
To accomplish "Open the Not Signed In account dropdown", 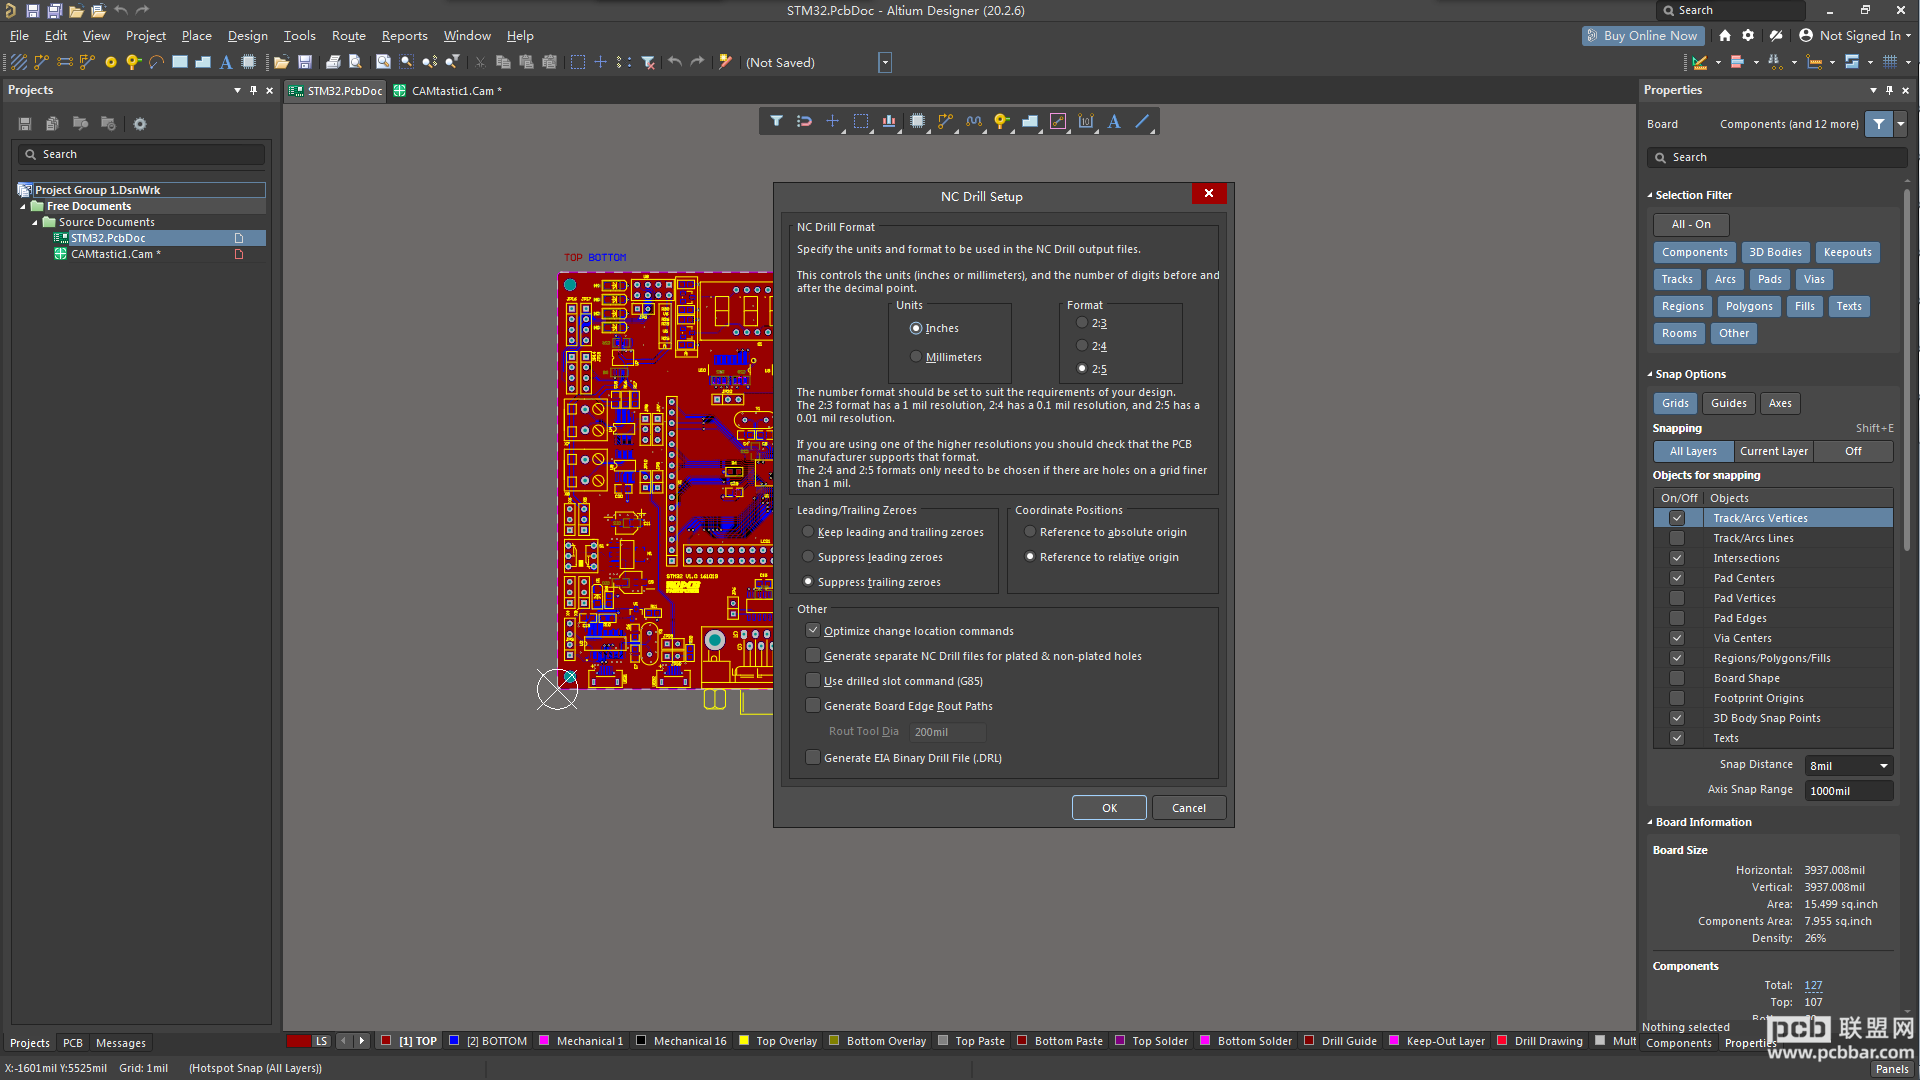I will 1855,35.
